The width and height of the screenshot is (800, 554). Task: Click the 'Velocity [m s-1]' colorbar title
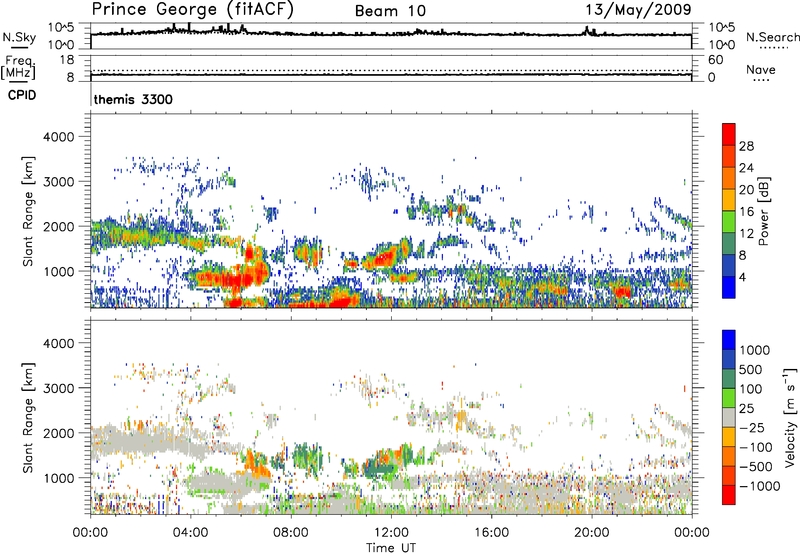pos(790,417)
